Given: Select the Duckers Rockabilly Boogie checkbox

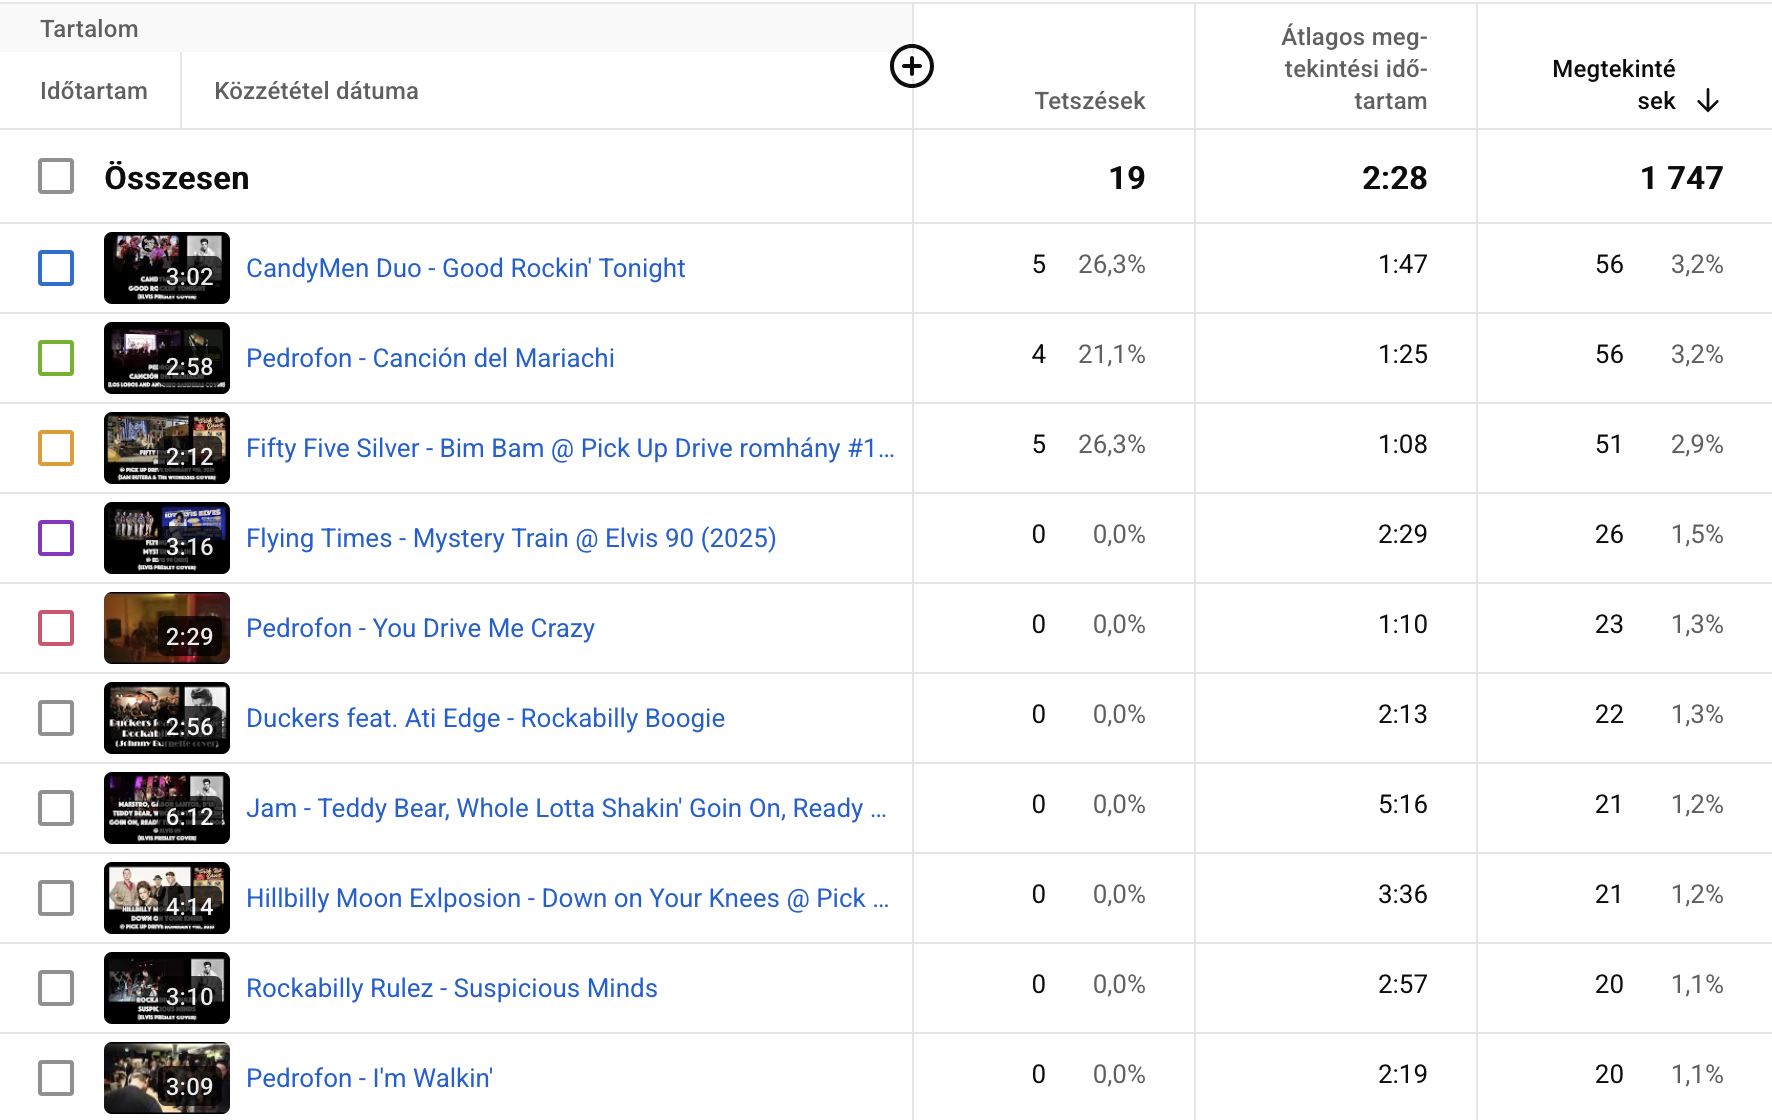Looking at the screenshot, I should 56,718.
